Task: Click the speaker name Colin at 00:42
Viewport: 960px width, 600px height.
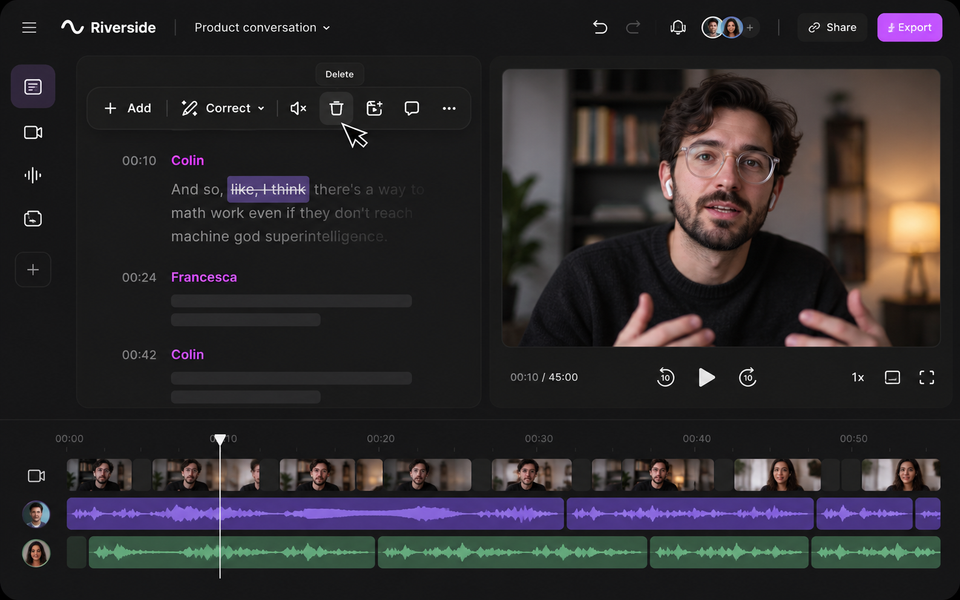Action: click(x=187, y=354)
